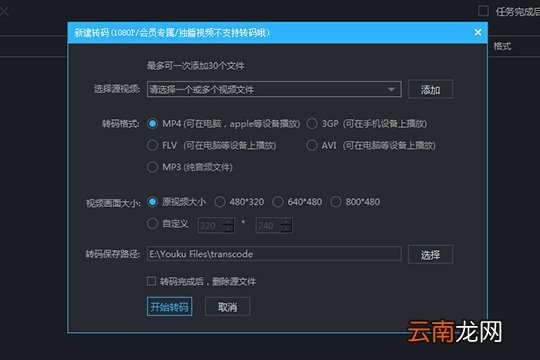
Task: Select 自定义 custom size option
Action: pos(152,224)
